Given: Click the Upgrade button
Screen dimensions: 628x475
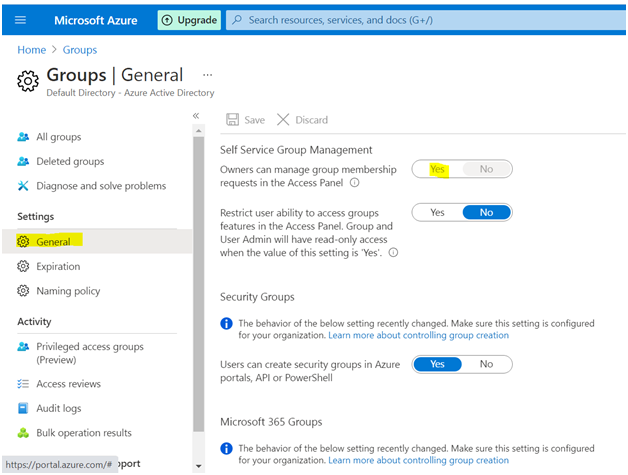Looking at the screenshot, I should 189,20.
